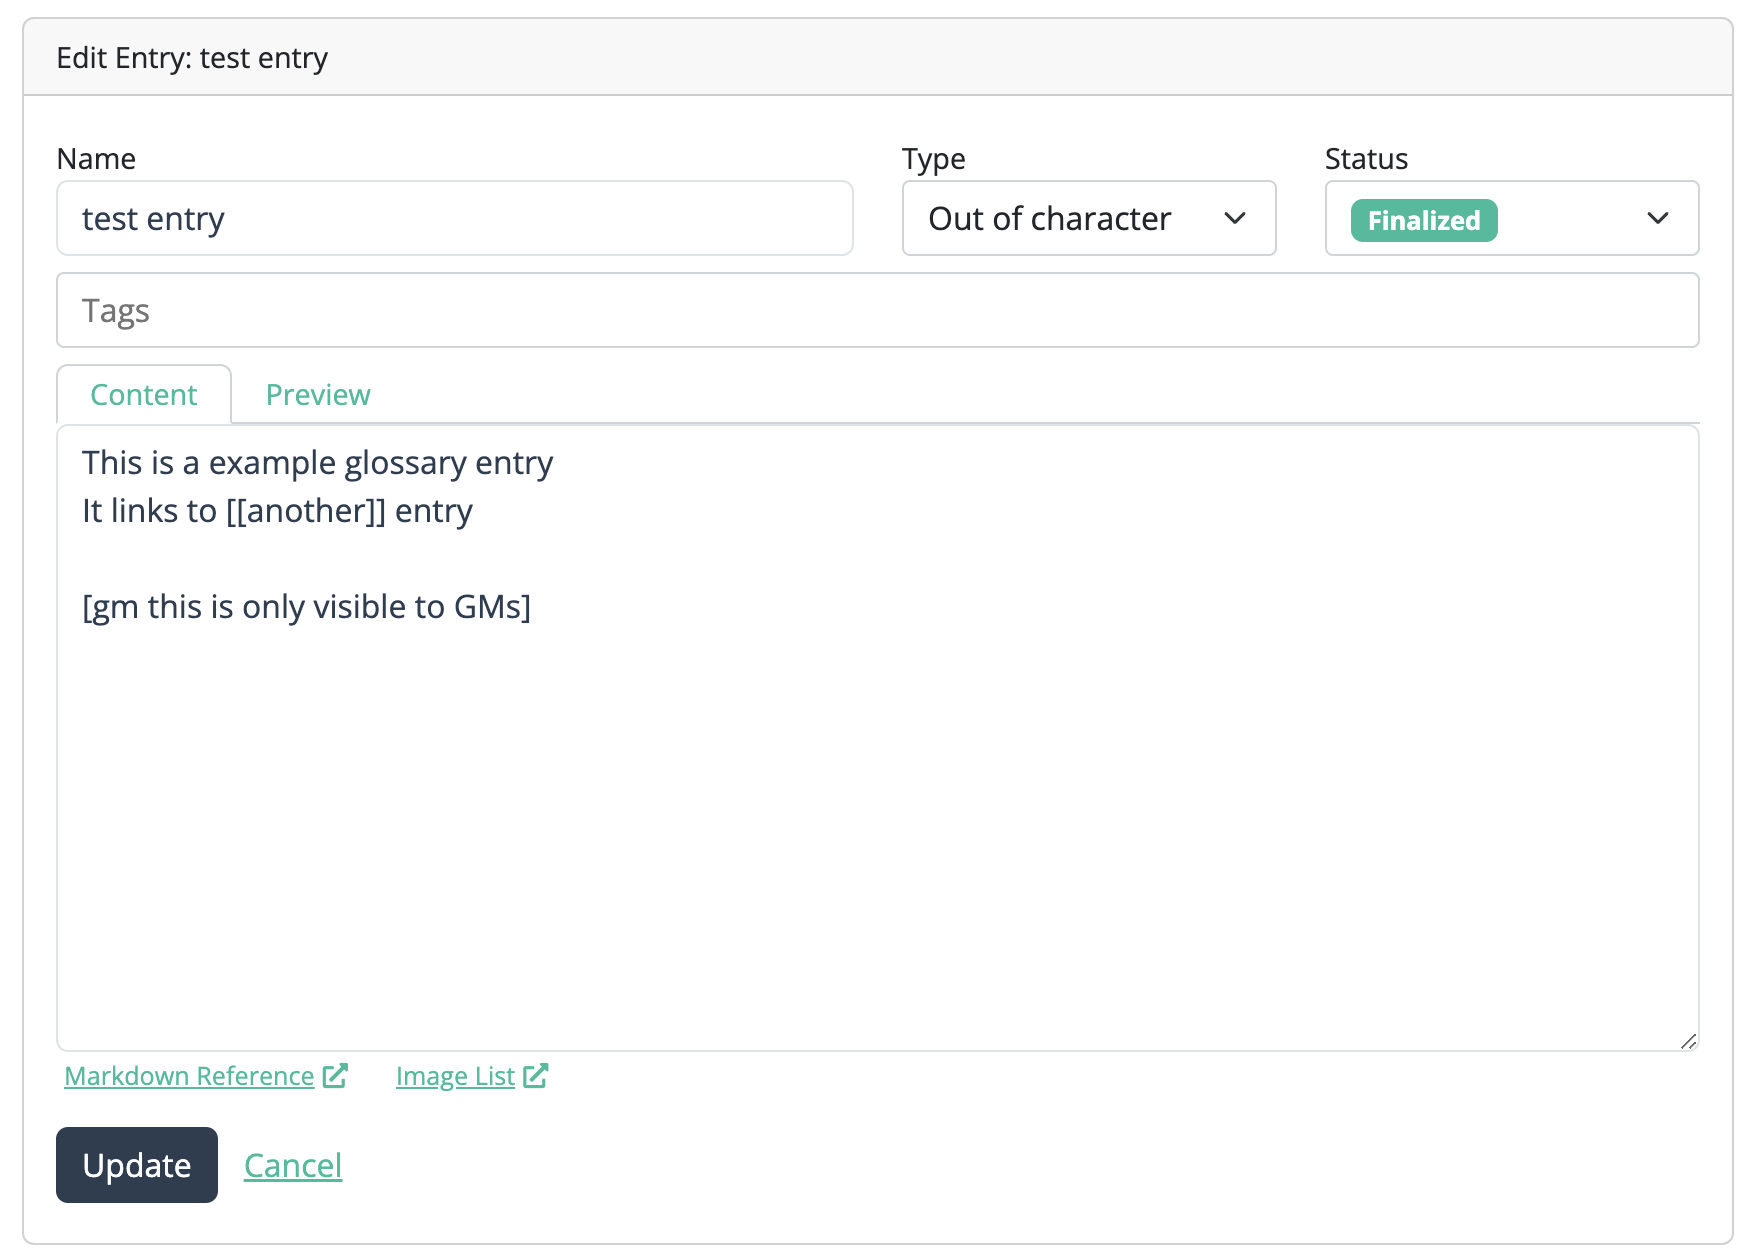Click the external link icon beside Image List
1762x1260 pixels.
pos(536,1076)
